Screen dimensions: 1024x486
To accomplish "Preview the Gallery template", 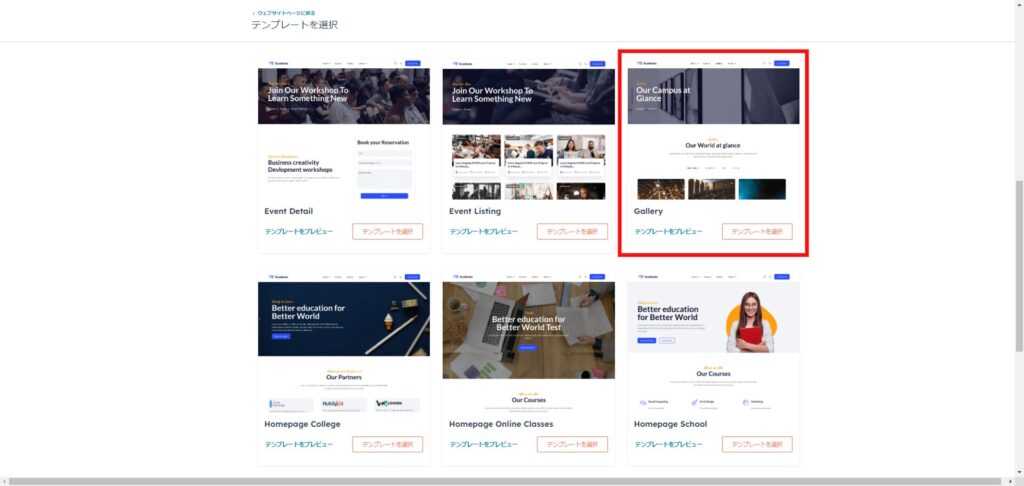I will pos(669,231).
